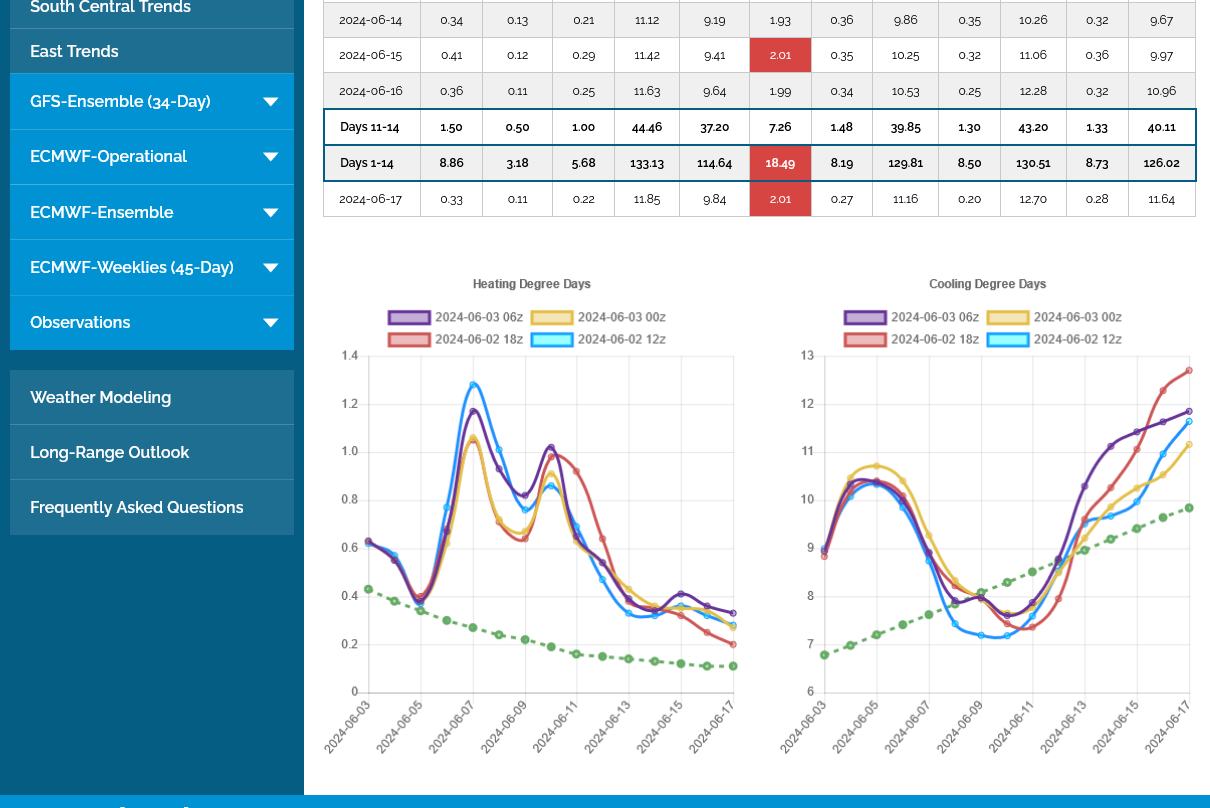Click the red 18.49 cell in Days 1-14 row
This screenshot has width=1210, height=808.
(780, 163)
